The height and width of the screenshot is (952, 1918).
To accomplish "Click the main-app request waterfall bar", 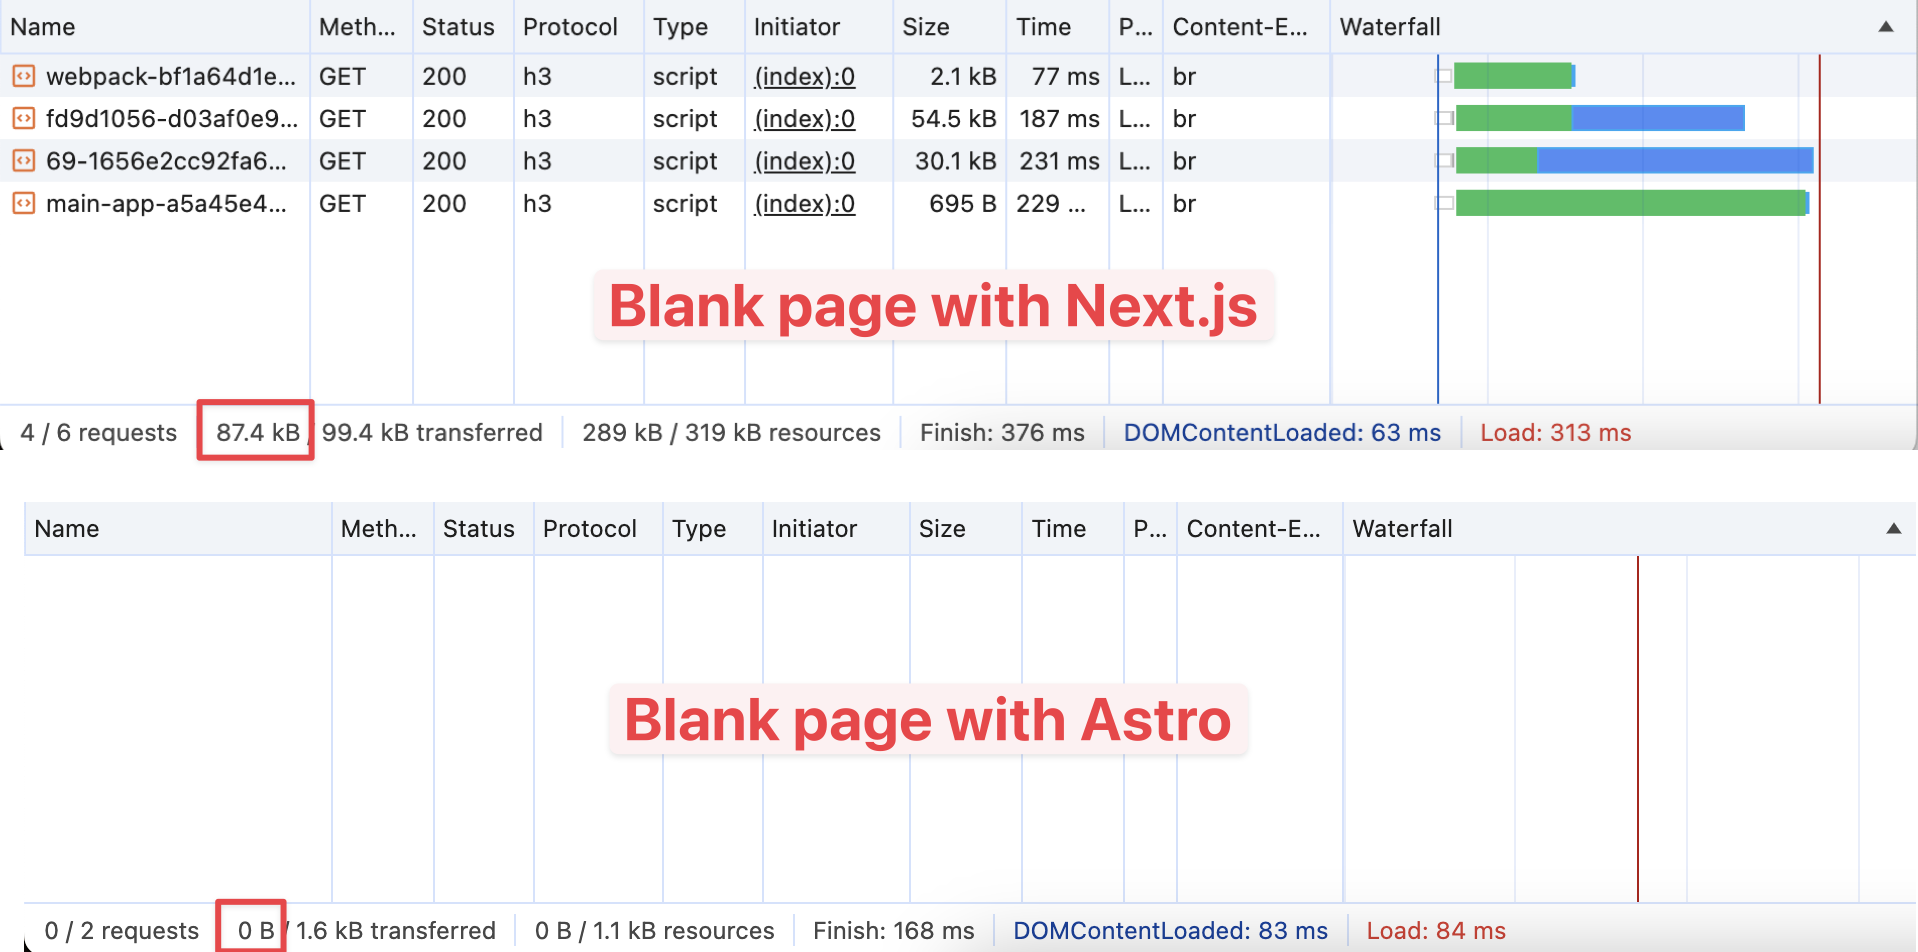I will [1632, 203].
